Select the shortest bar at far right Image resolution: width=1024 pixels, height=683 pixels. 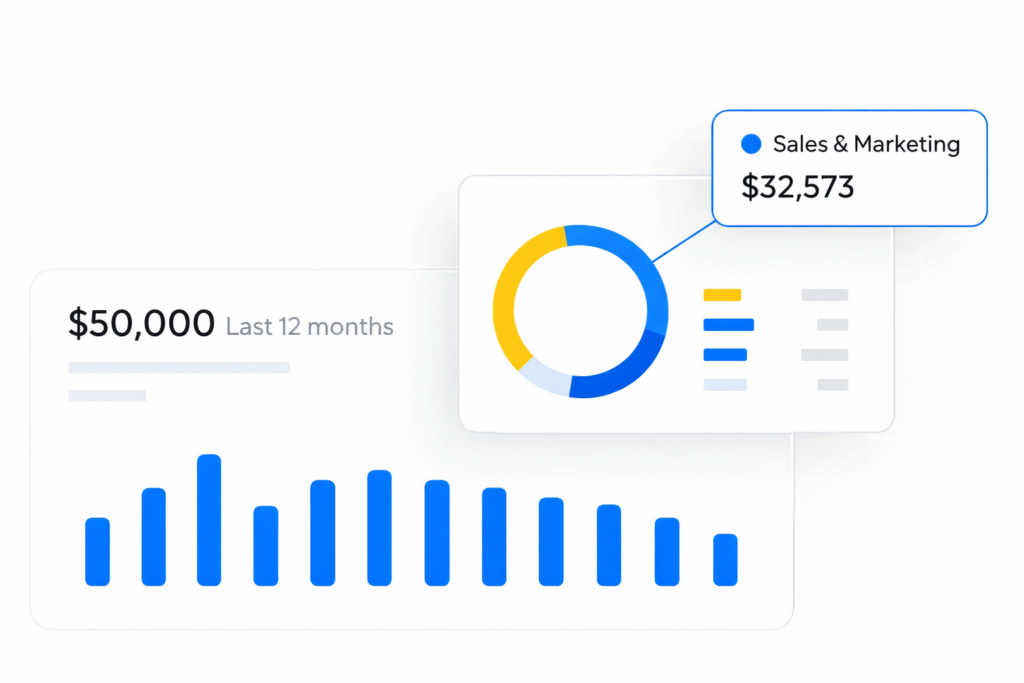point(725,559)
